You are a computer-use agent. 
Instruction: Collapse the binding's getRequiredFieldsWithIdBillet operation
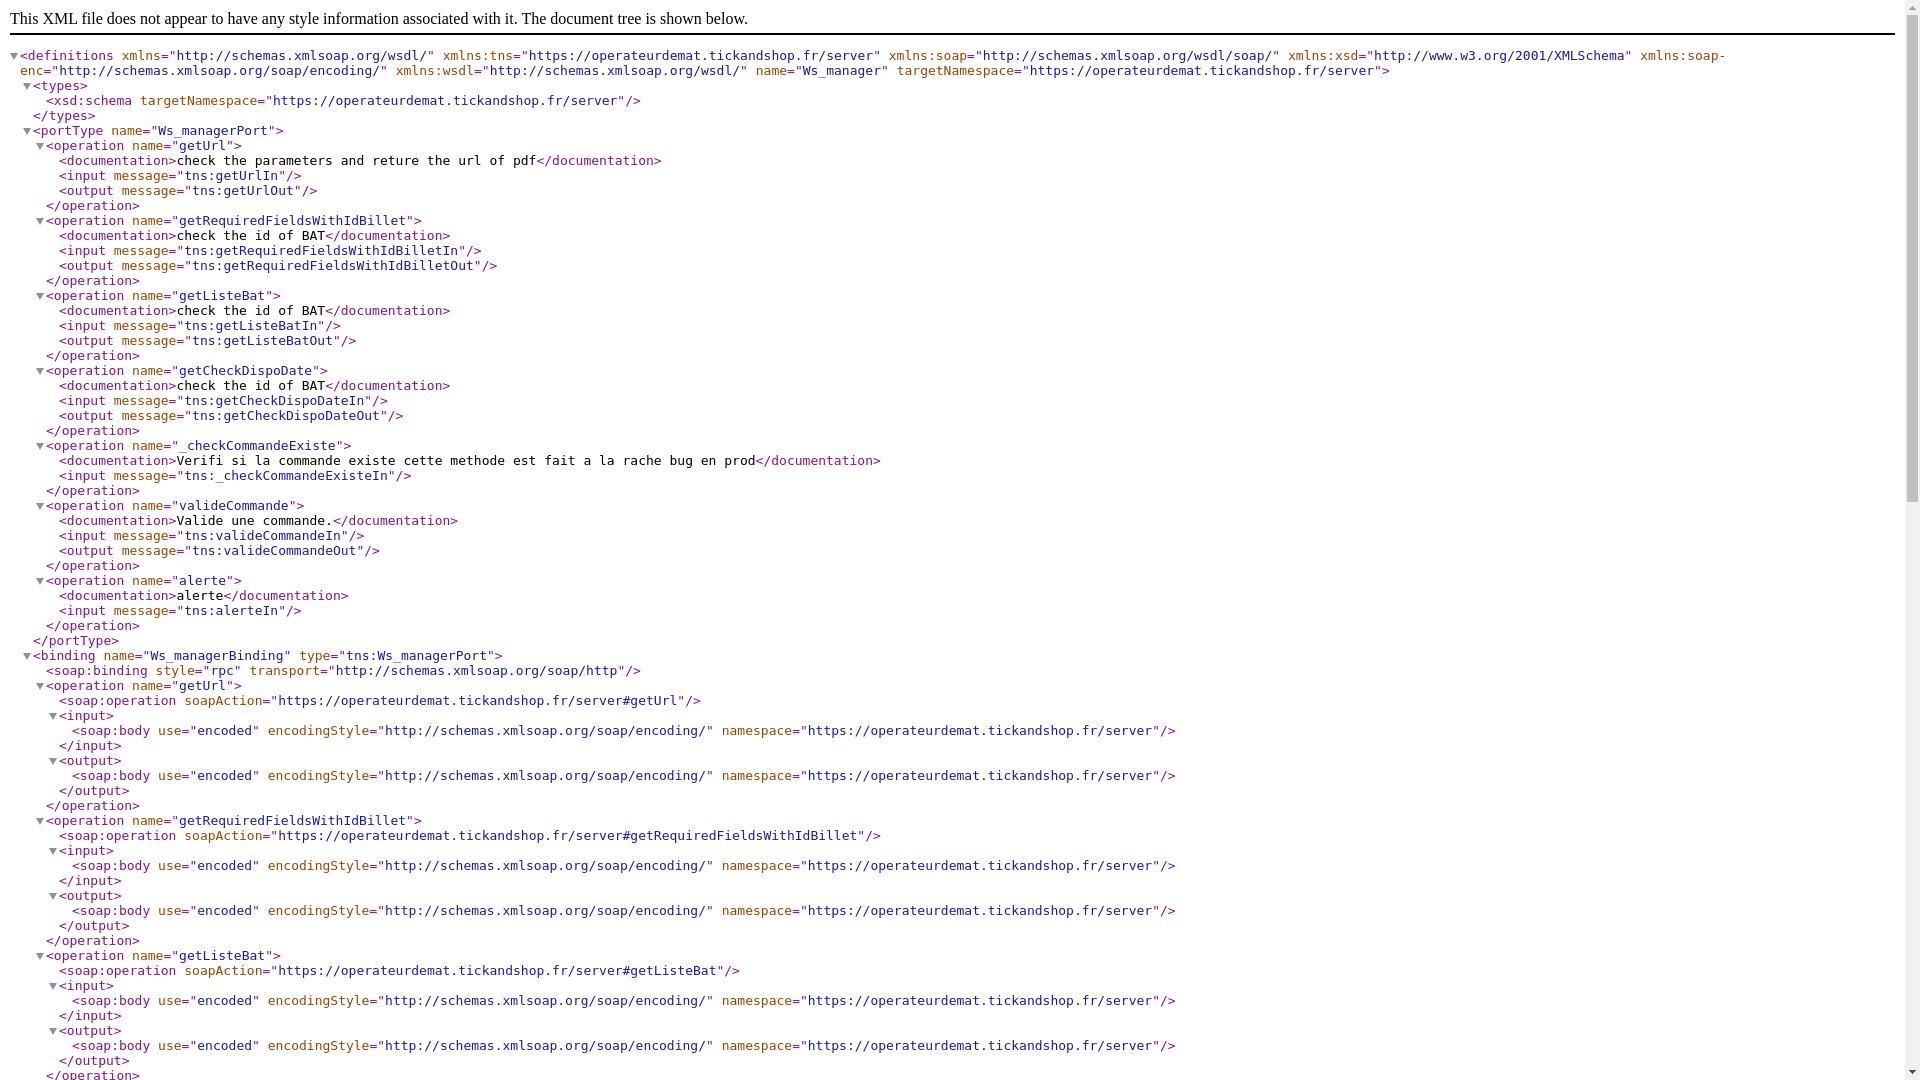40,821
